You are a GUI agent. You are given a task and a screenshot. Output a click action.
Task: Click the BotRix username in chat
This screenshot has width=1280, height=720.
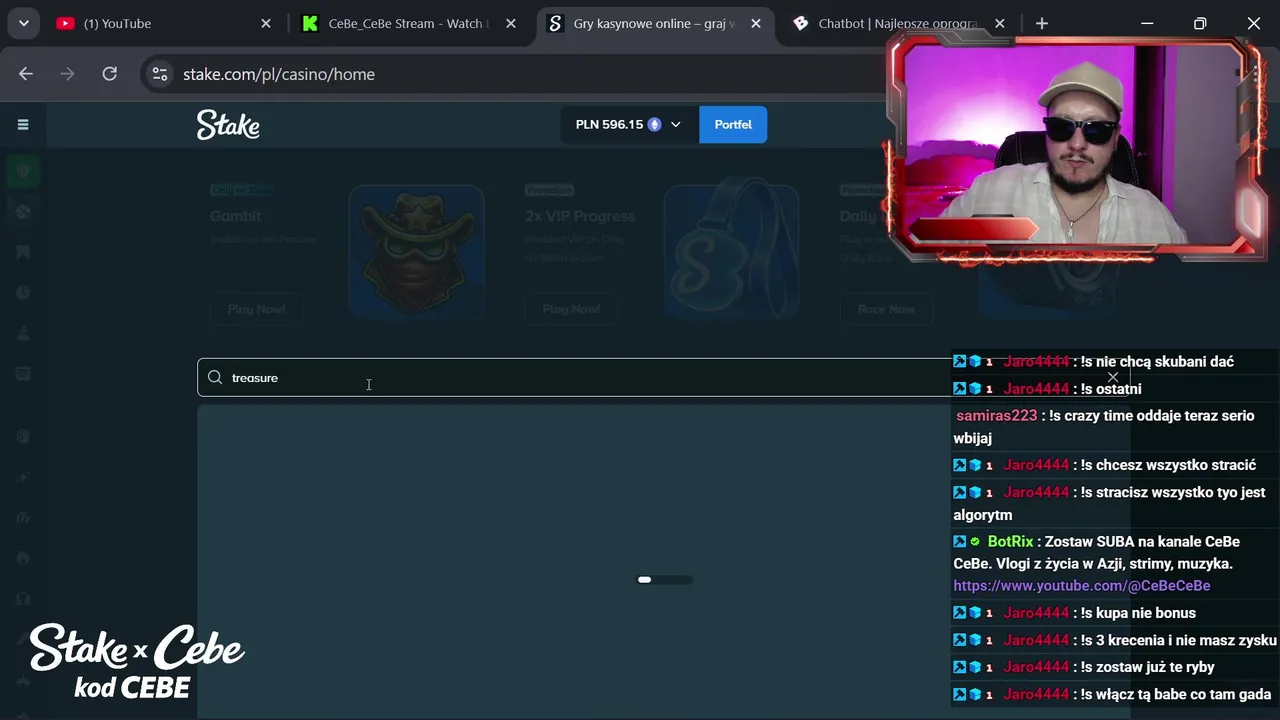coord(1010,541)
